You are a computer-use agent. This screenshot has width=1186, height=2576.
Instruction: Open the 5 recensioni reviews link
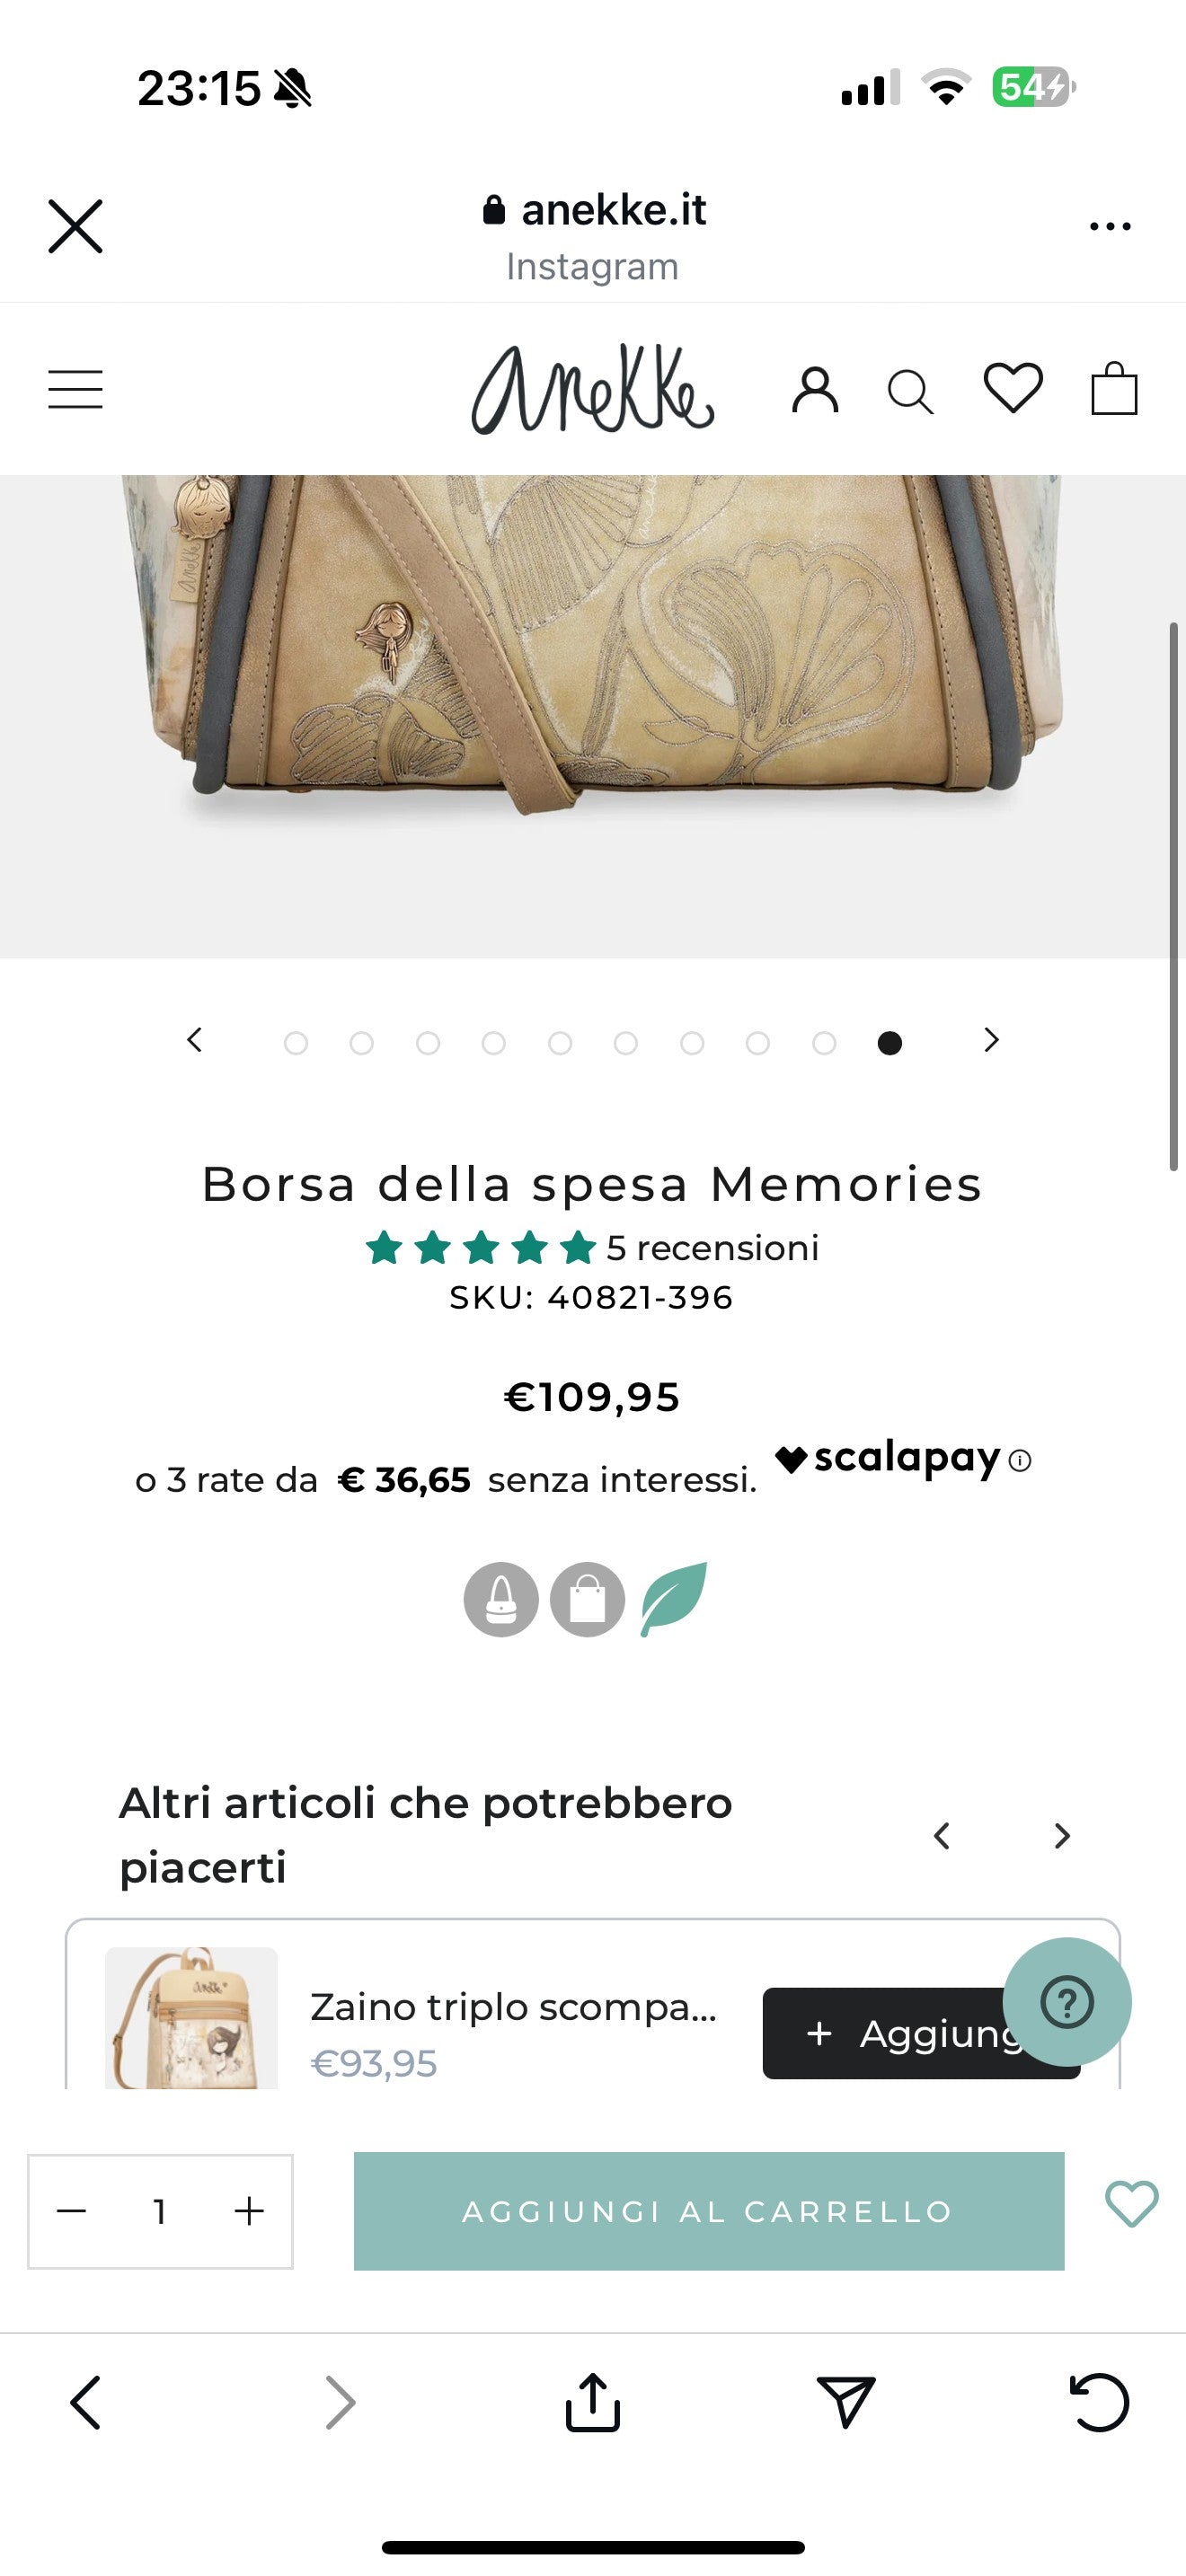coord(712,1248)
